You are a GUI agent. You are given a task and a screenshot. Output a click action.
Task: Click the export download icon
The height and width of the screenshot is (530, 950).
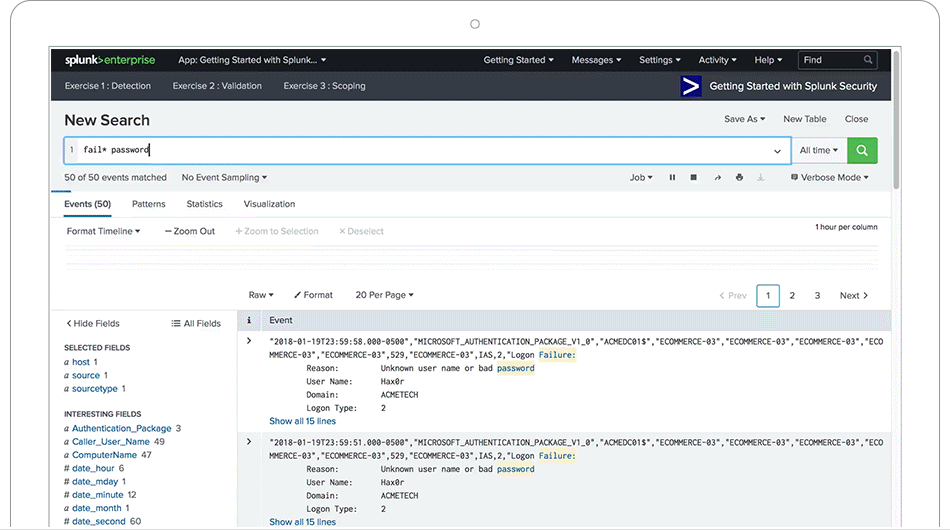point(760,177)
